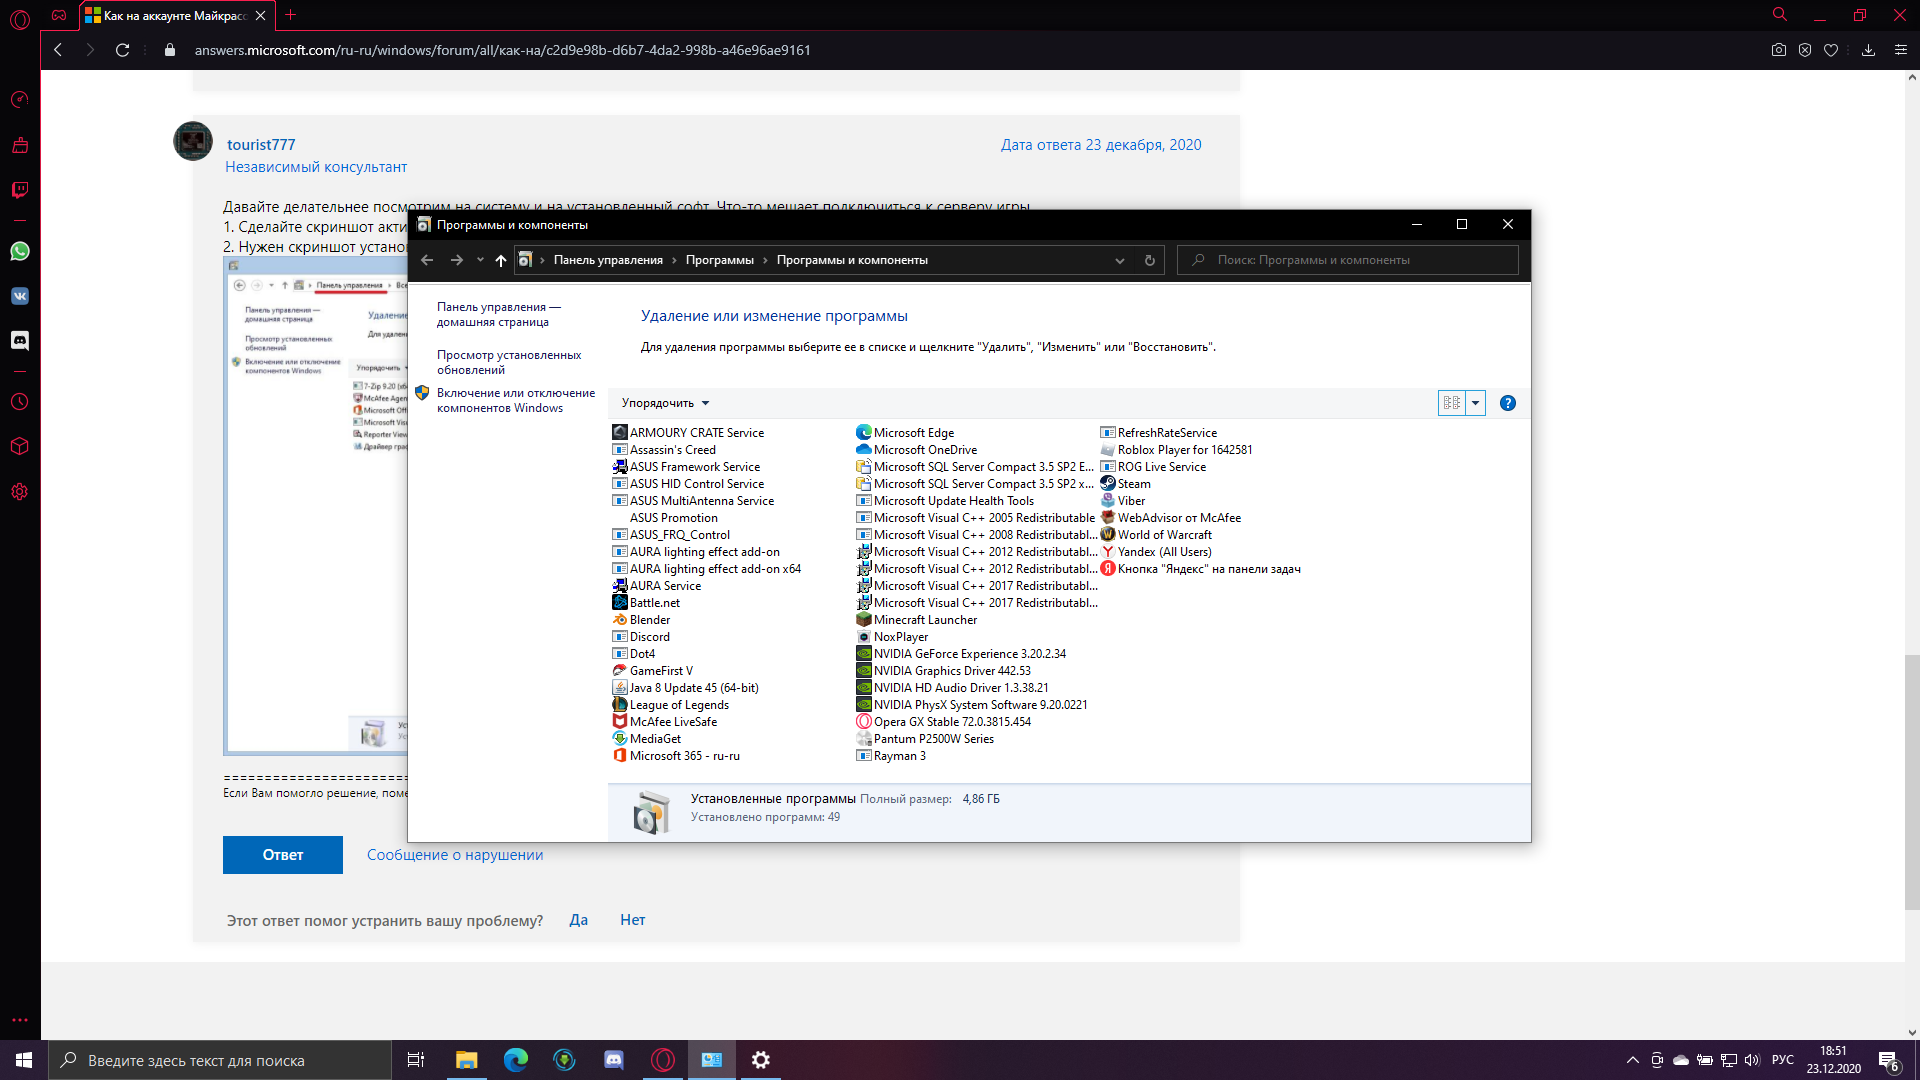Open WhatsApp in Opera sidebar

[19, 251]
